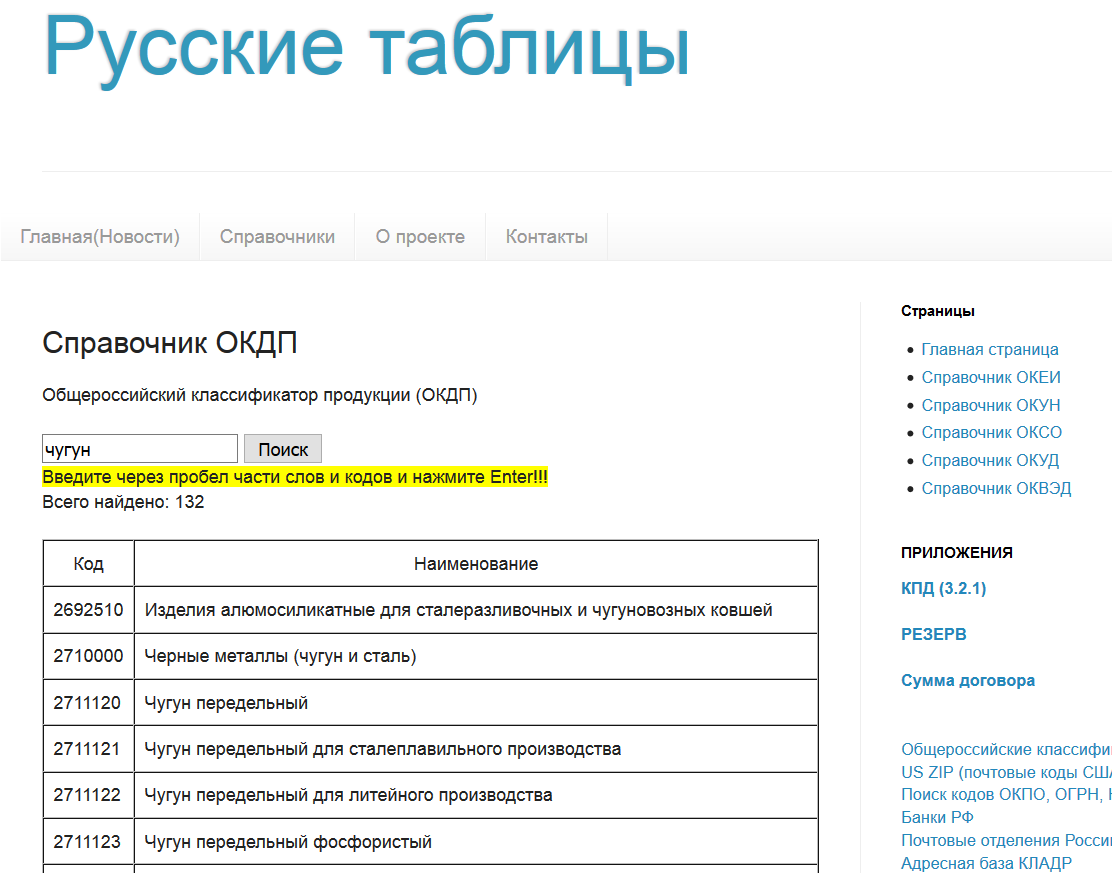Open the Справочник ОКСО link

click(x=991, y=432)
